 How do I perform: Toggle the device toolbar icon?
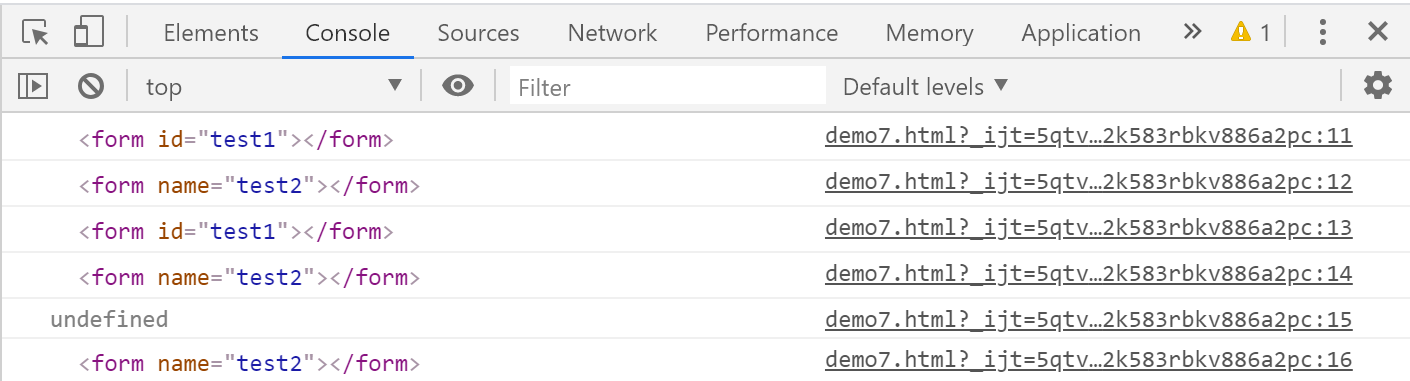pyautogui.click(x=89, y=33)
